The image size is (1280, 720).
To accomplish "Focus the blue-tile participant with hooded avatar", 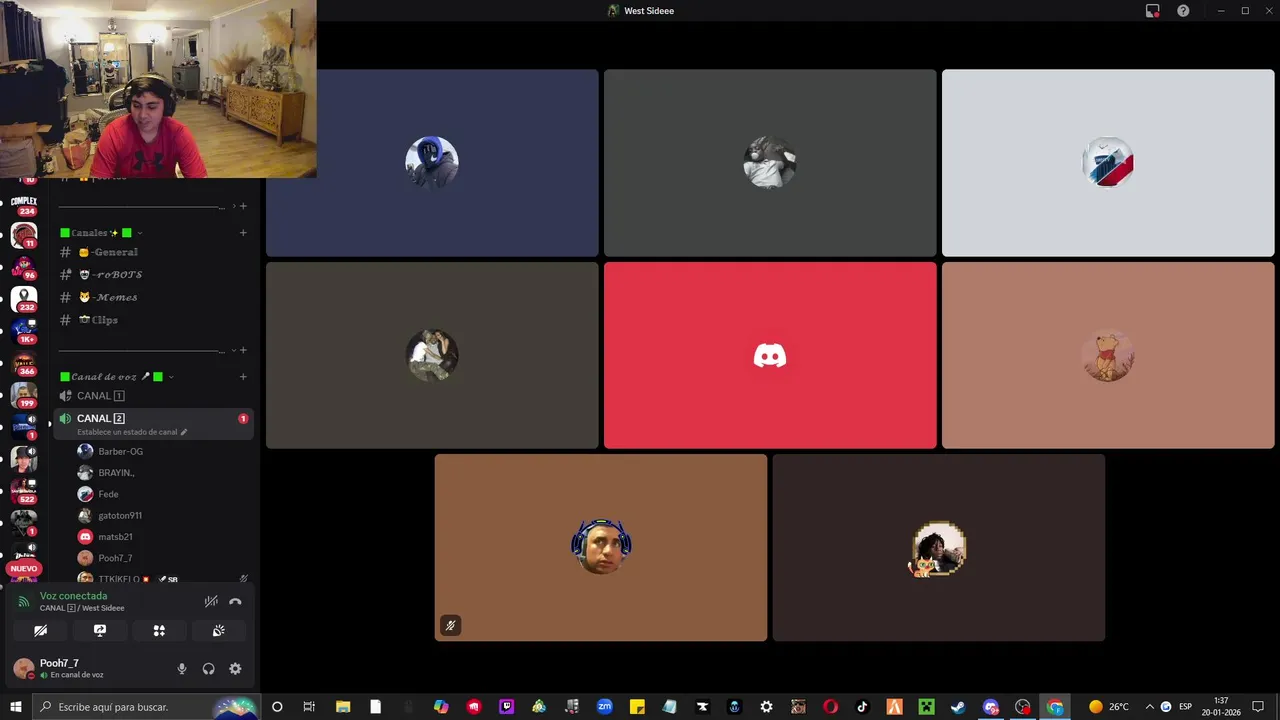I will (432, 163).
